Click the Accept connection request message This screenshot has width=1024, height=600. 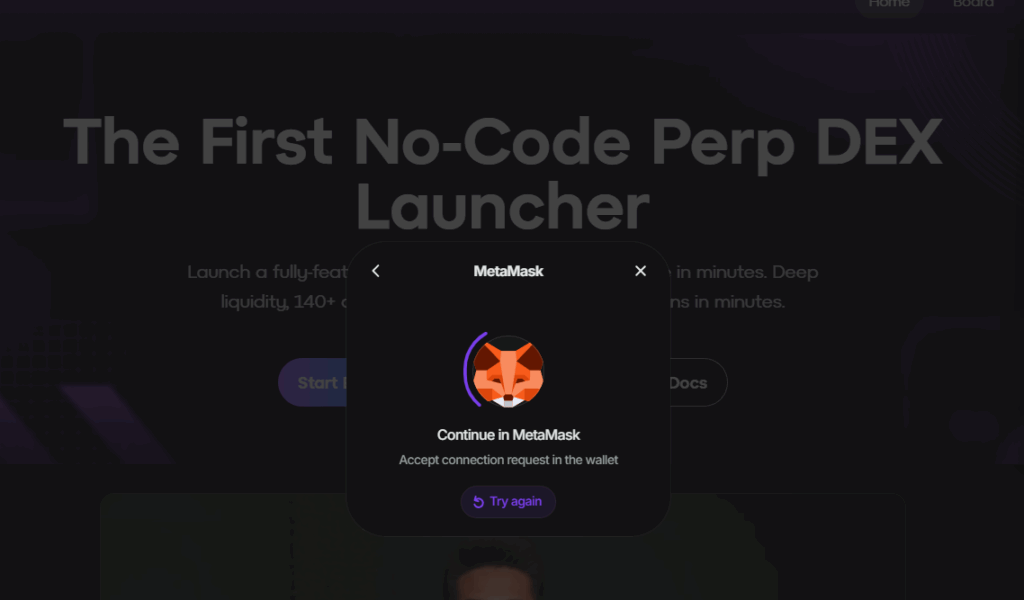tap(508, 460)
